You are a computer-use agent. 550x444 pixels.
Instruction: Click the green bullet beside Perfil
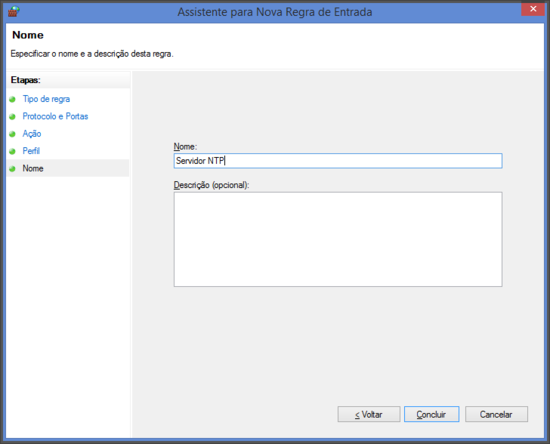pos(12,151)
